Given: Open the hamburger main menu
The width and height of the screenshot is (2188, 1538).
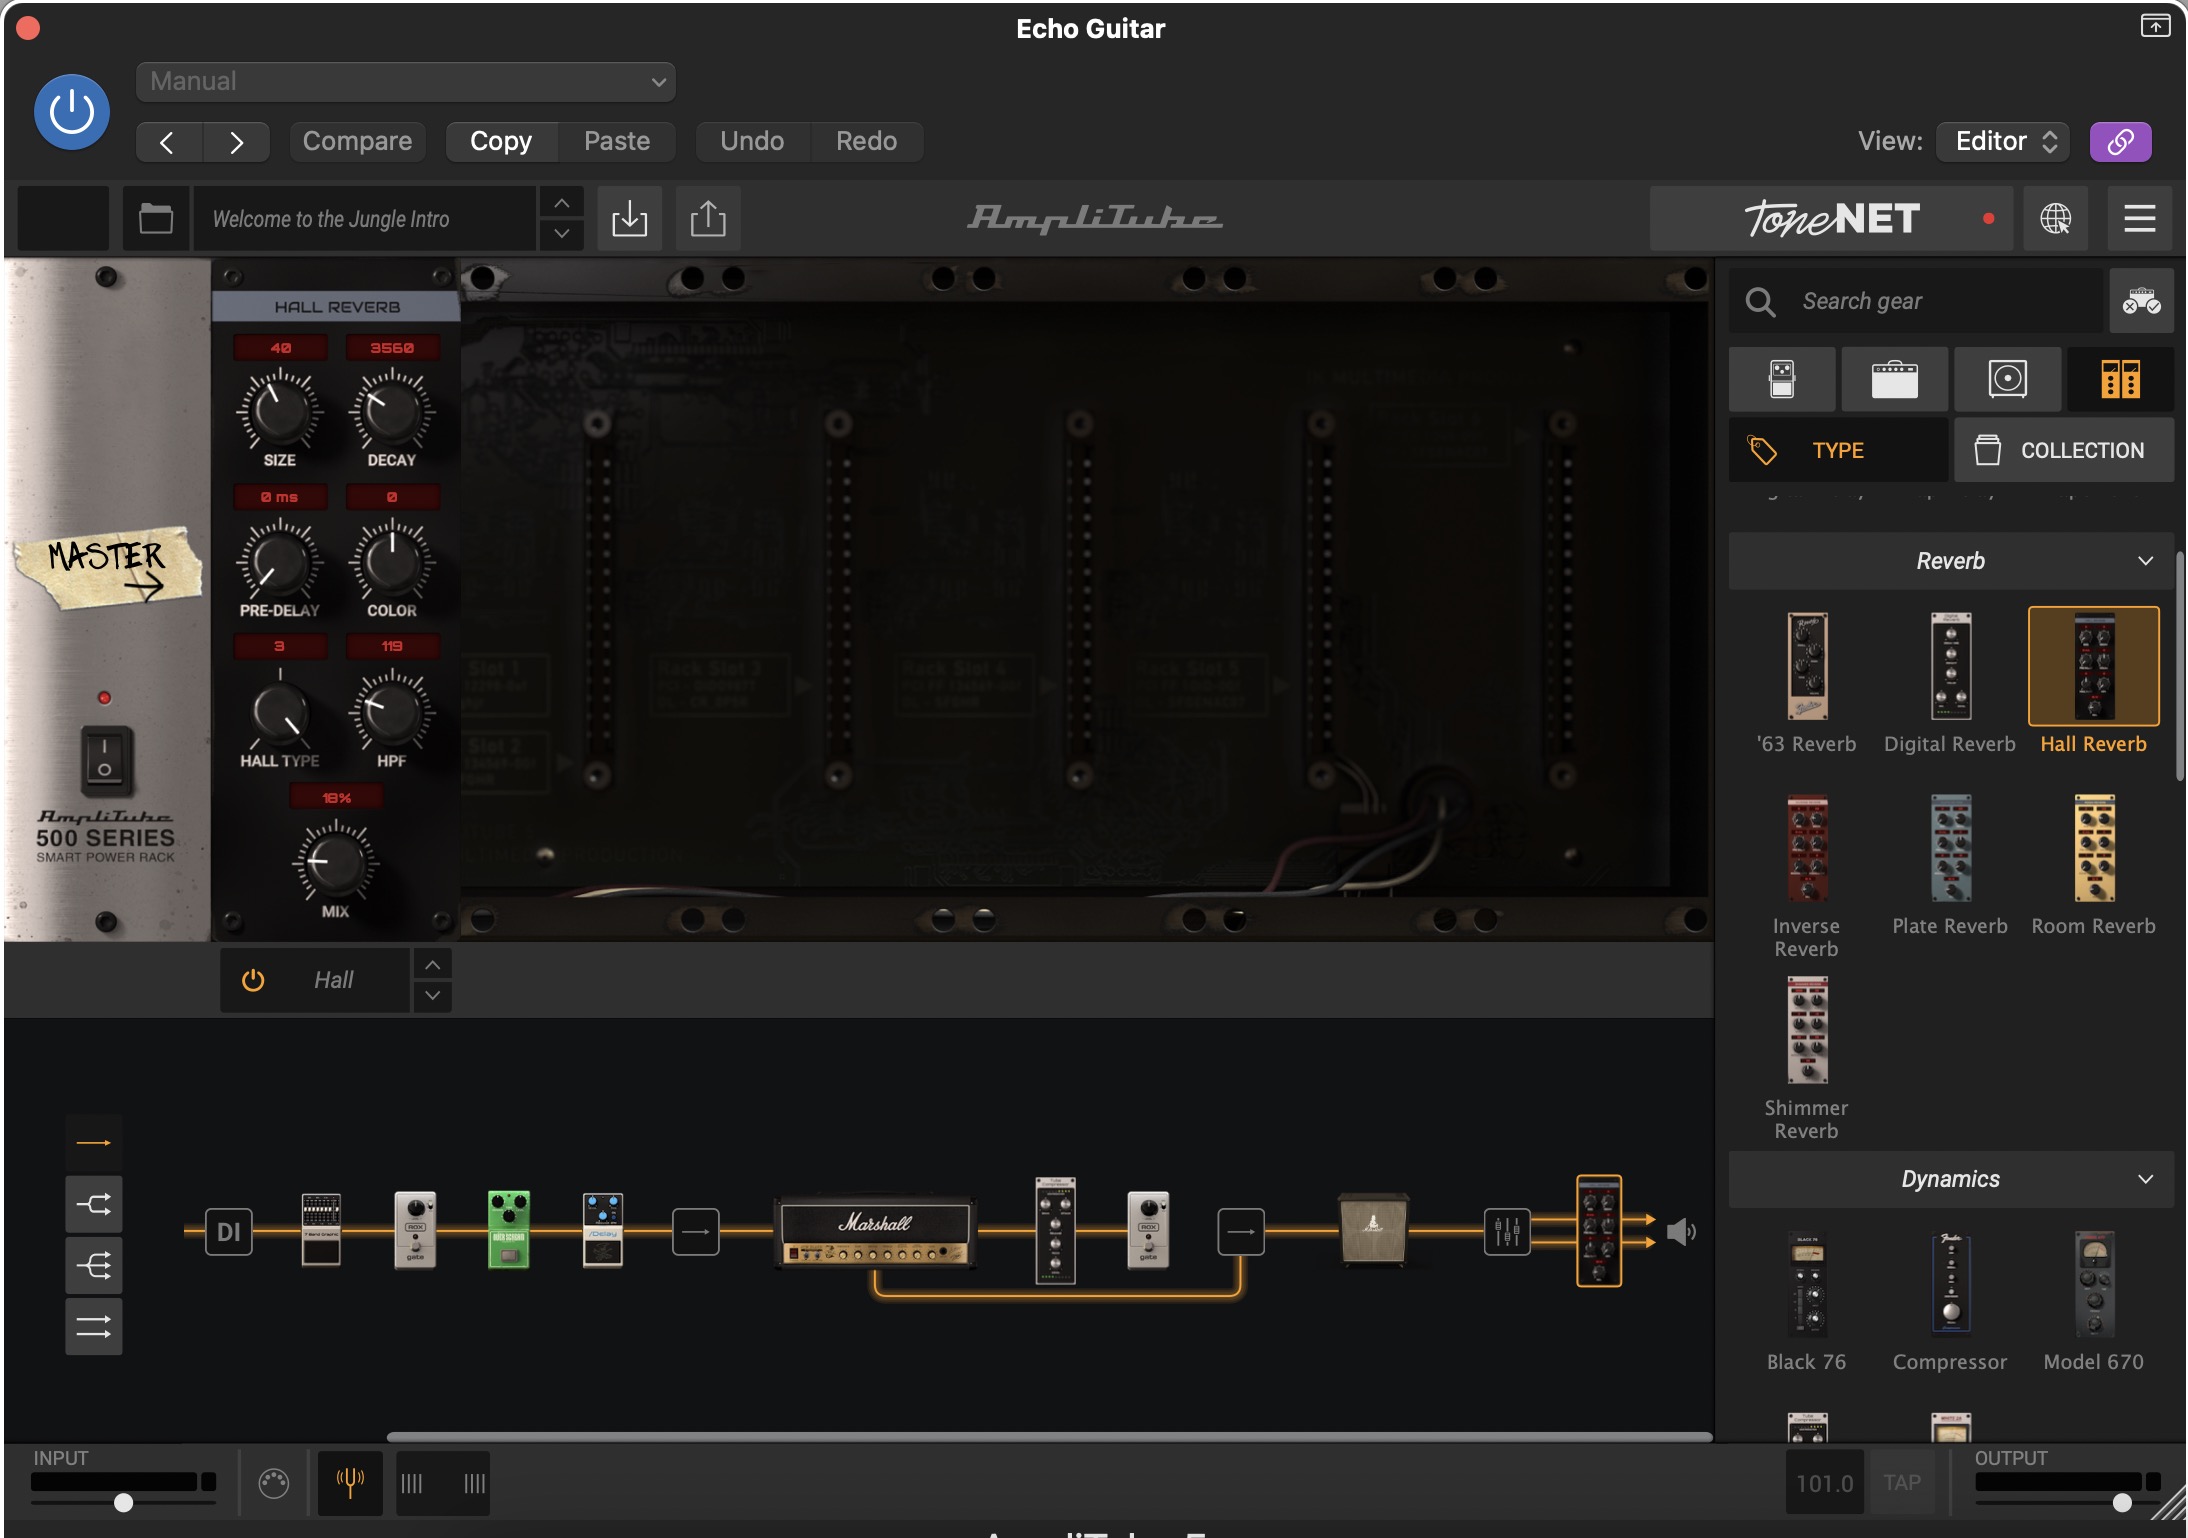Looking at the screenshot, I should [2139, 218].
